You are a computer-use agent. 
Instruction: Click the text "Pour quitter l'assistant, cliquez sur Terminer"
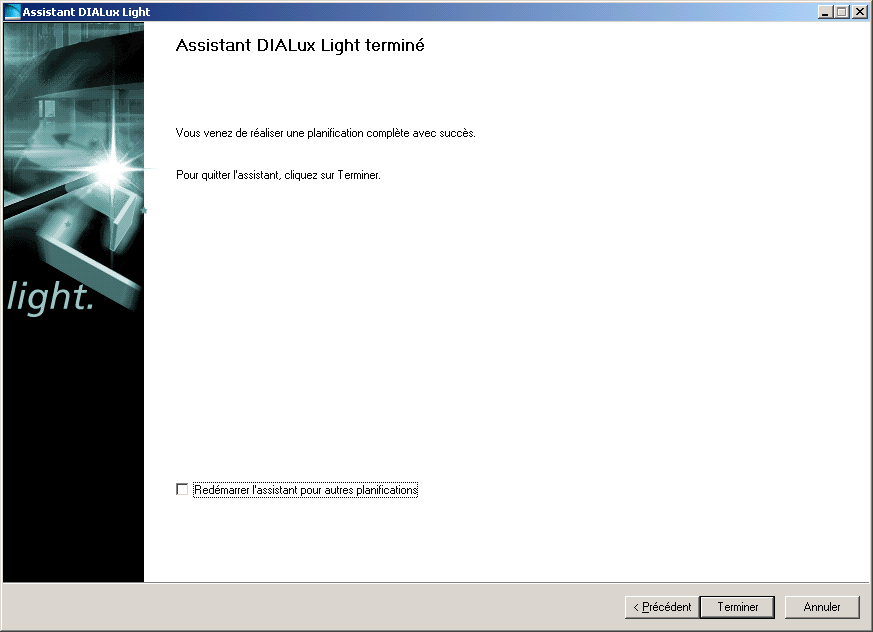point(277,175)
